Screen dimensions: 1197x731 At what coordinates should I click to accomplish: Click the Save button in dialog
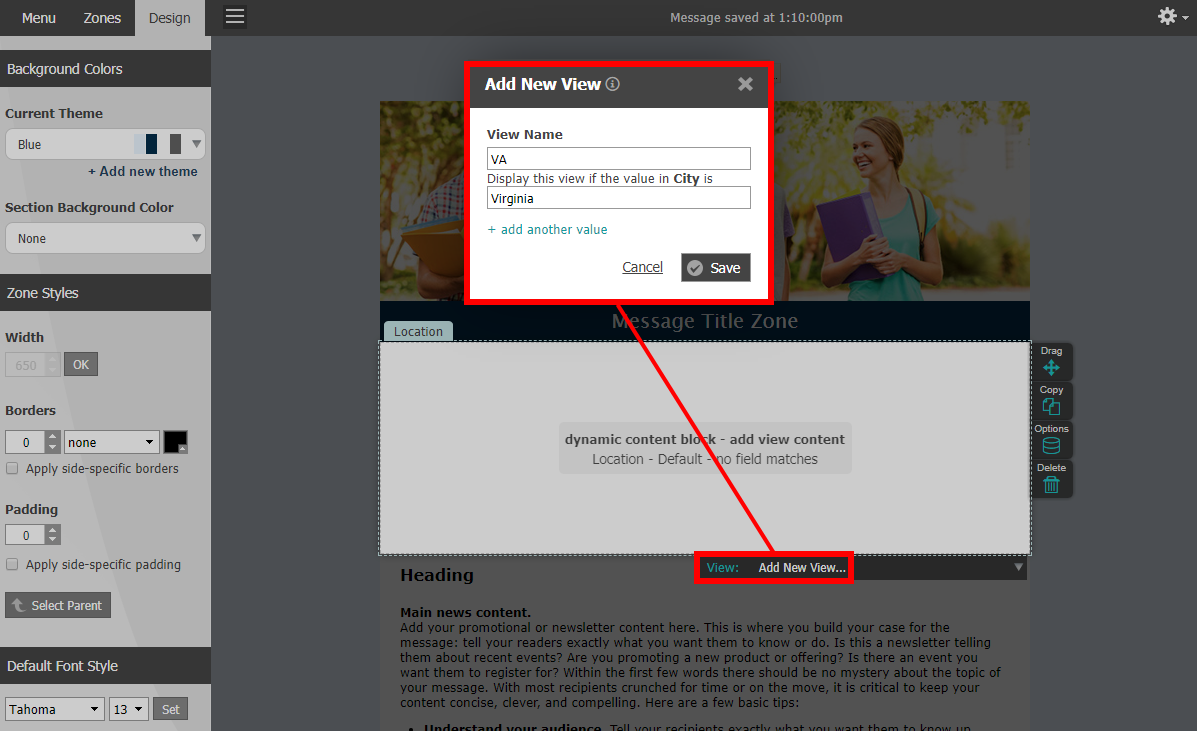715,267
